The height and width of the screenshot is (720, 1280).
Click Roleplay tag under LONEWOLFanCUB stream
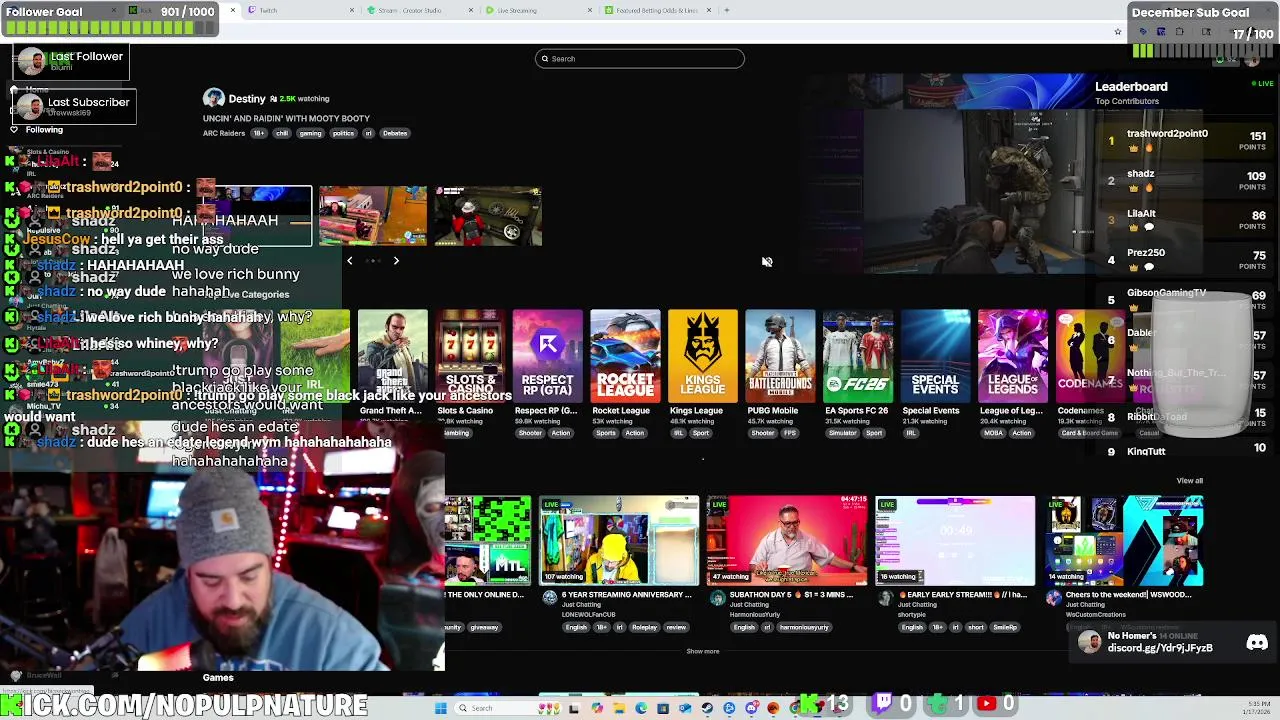tap(644, 628)
